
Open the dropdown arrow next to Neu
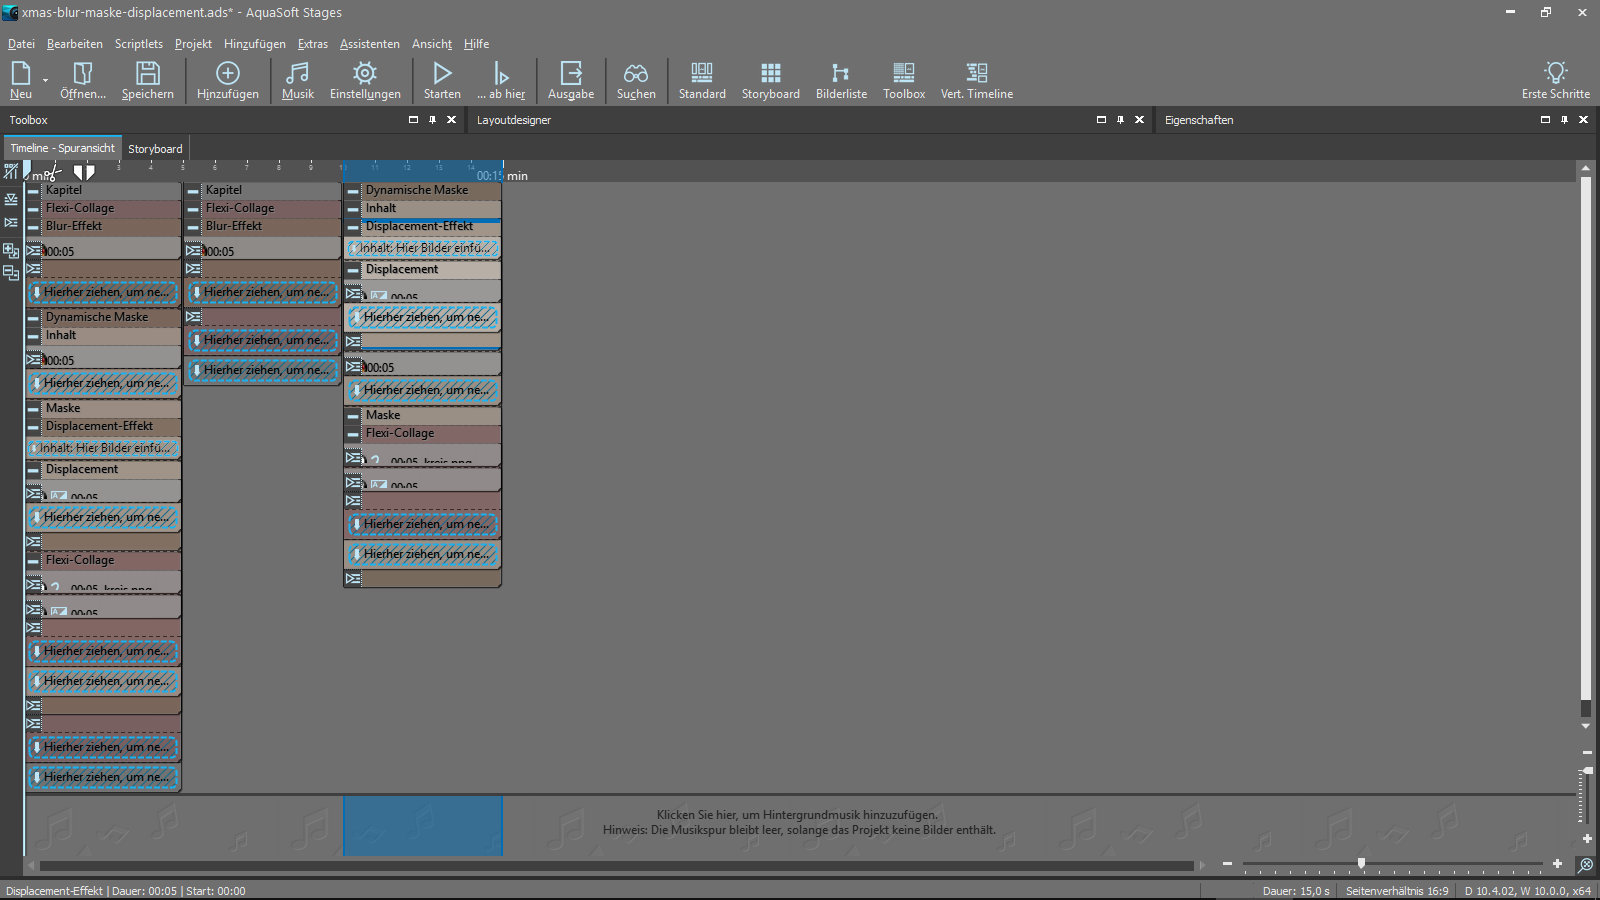45,80
